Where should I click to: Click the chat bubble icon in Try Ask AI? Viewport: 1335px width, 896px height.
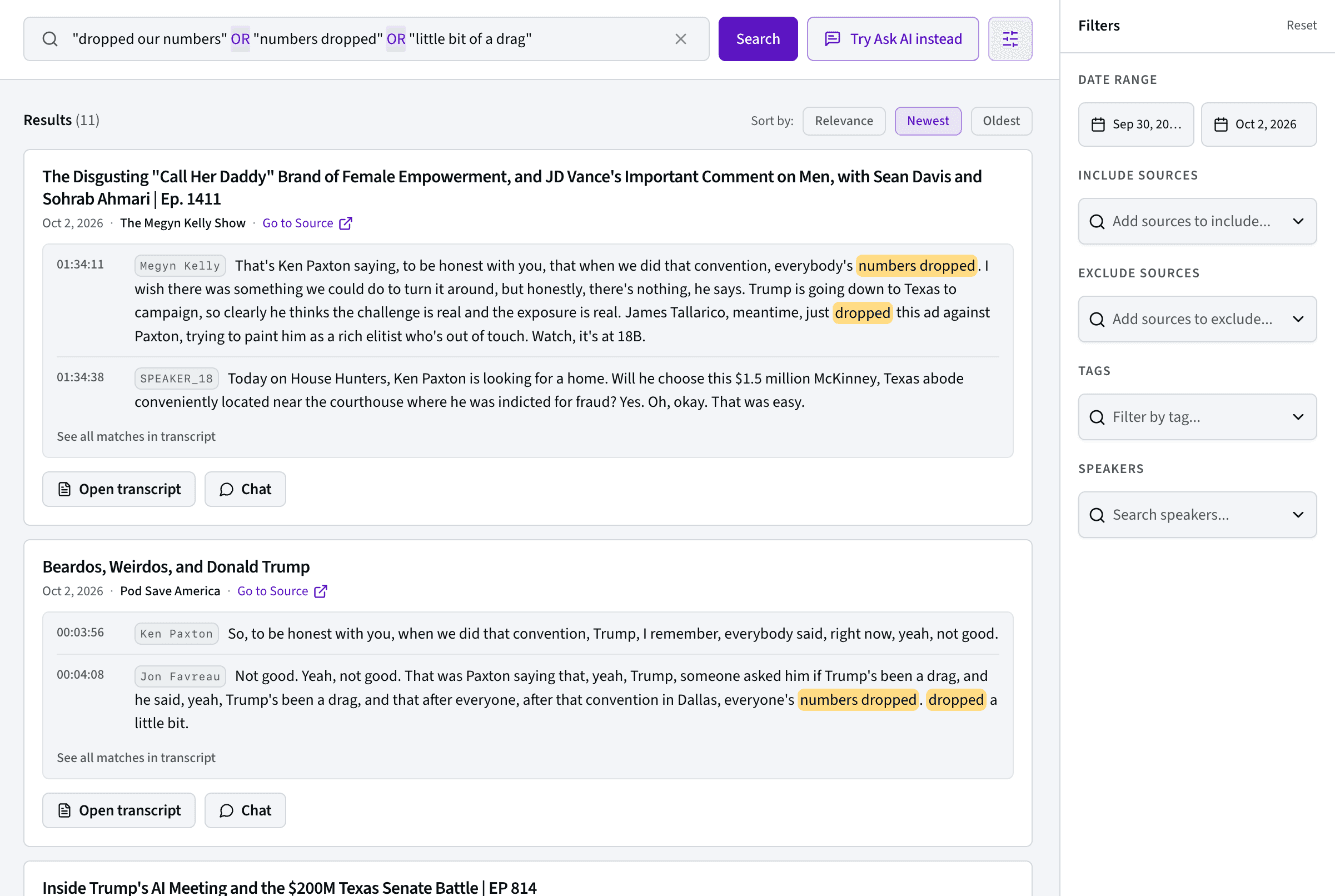832,39
